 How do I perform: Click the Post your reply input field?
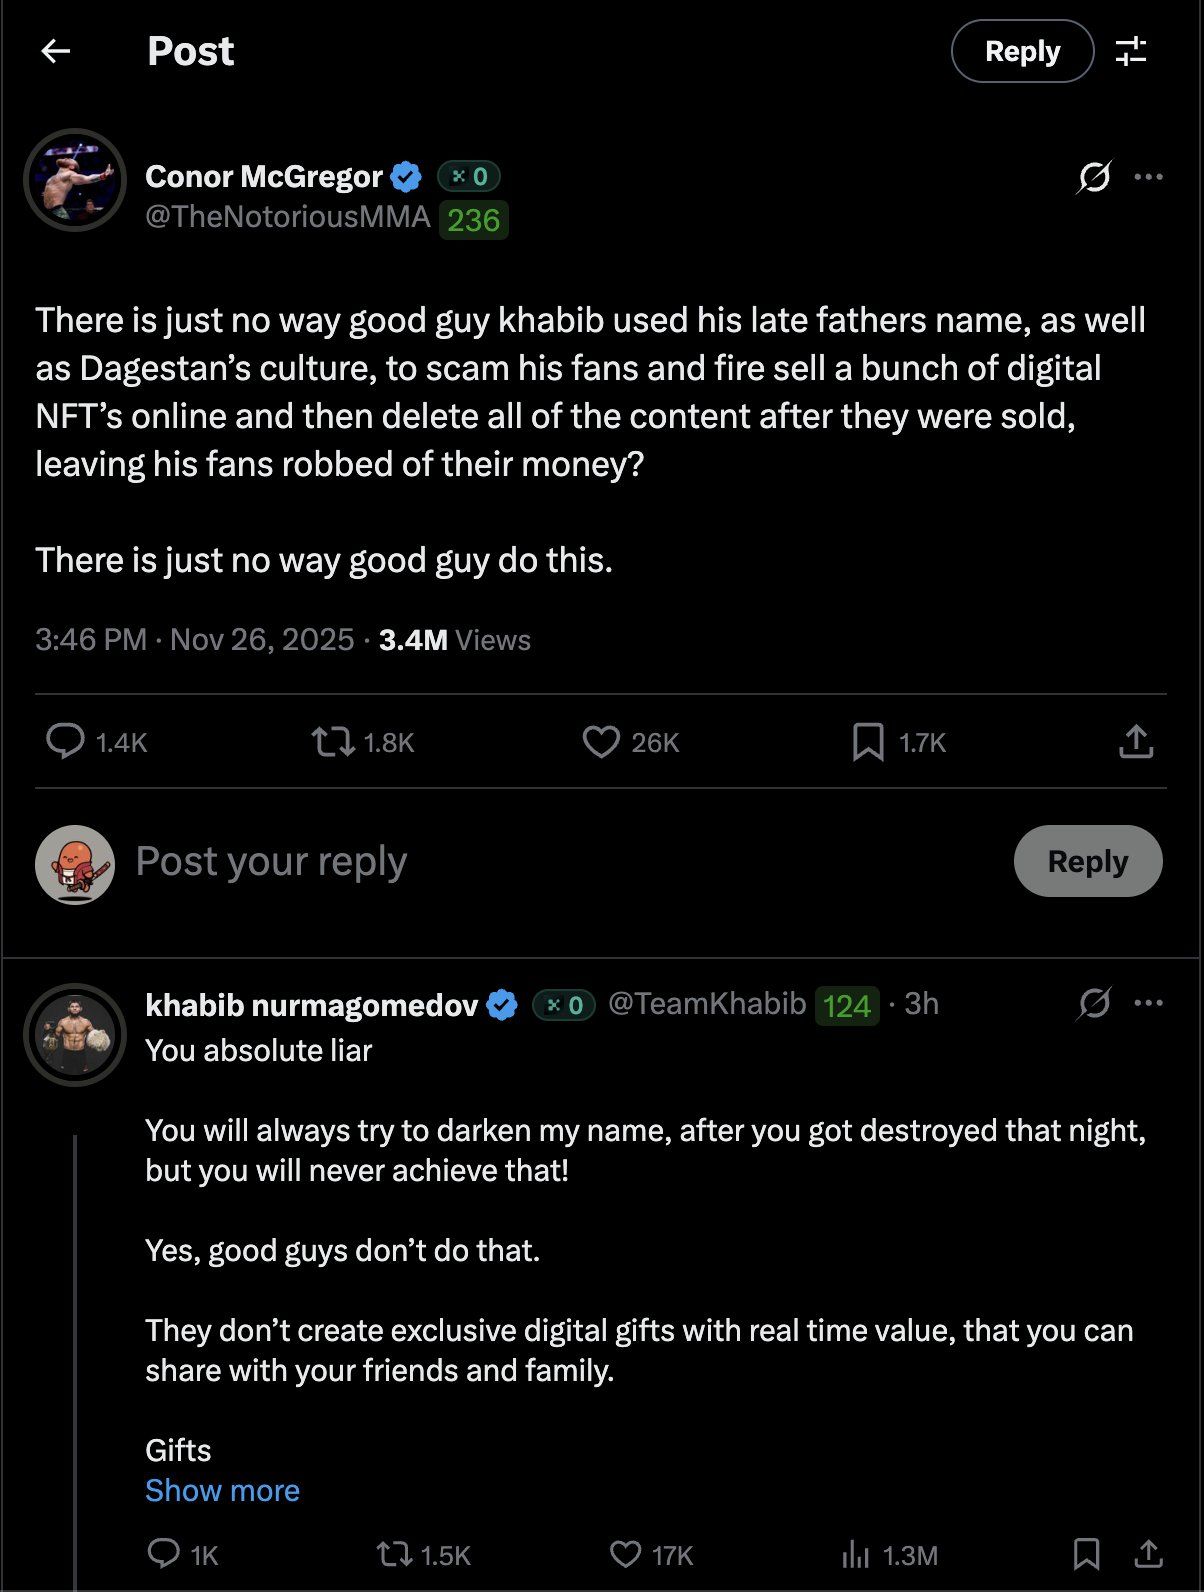click(x=270, y=861)
